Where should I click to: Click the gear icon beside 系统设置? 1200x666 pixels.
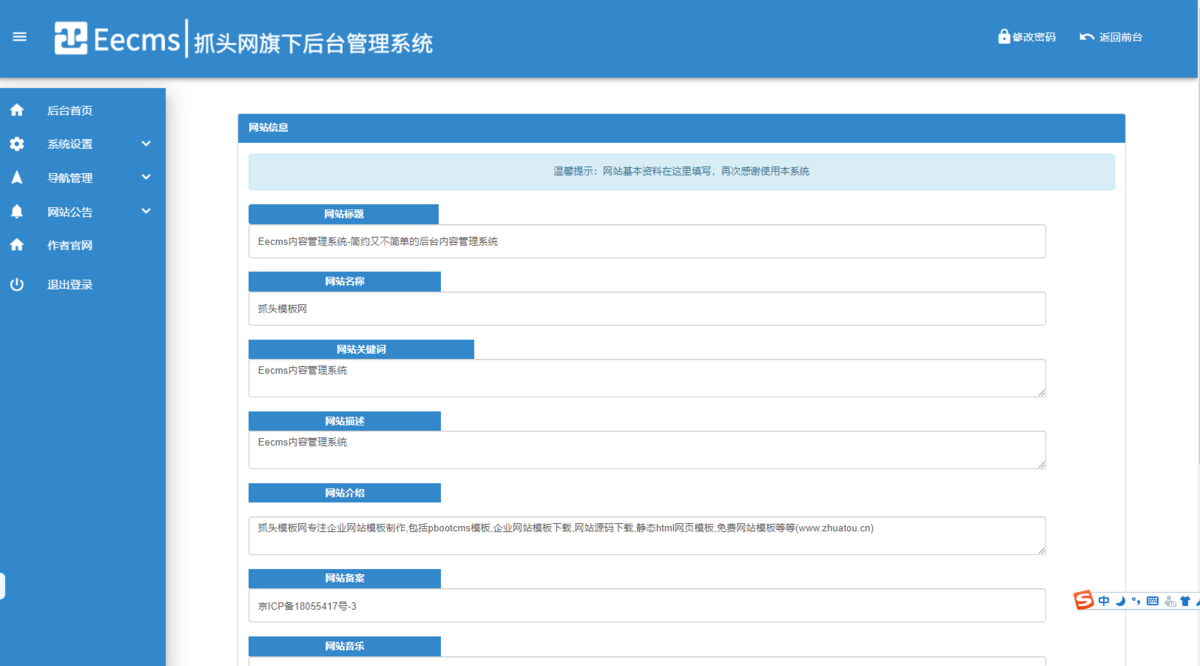(x=16, y=144)
